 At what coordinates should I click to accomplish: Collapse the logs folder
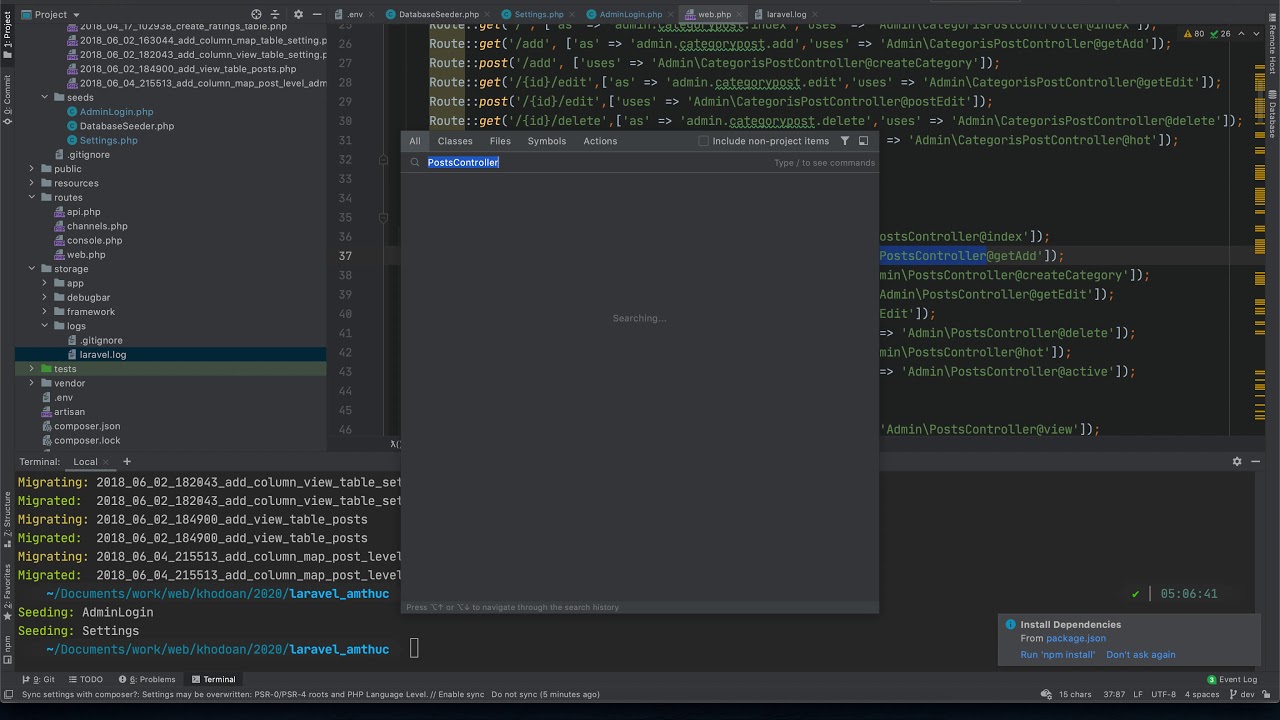coord(45,326)
